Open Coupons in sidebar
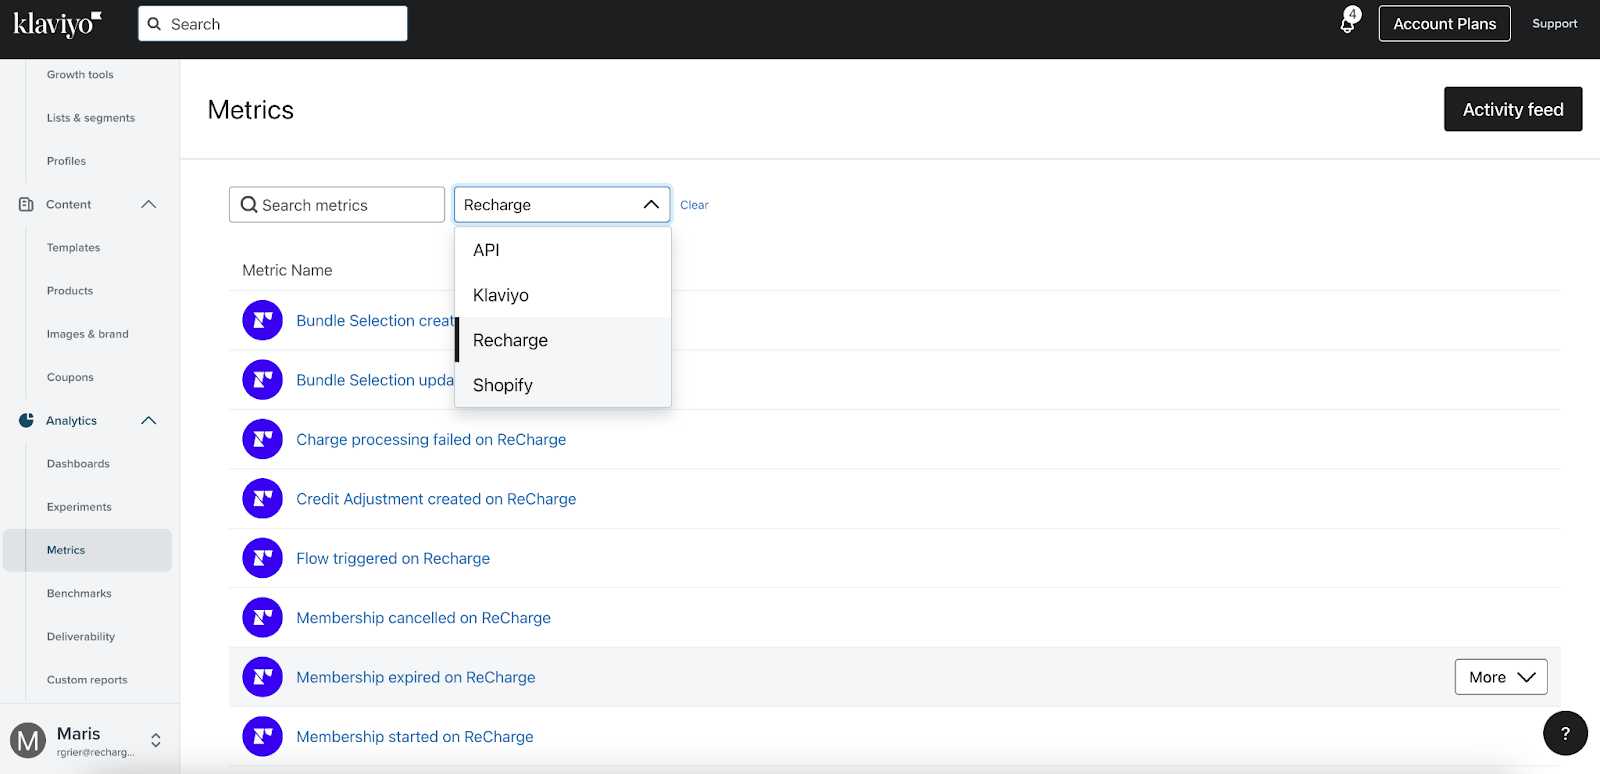1600x774 pixels. coord(70,377)
